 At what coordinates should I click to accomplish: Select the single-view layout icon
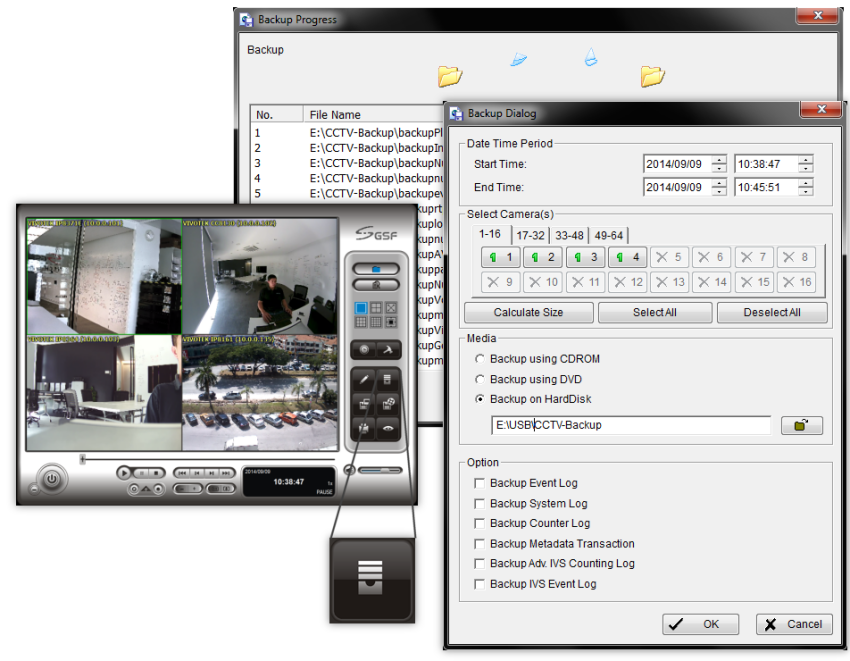click(x=363, y=308)
